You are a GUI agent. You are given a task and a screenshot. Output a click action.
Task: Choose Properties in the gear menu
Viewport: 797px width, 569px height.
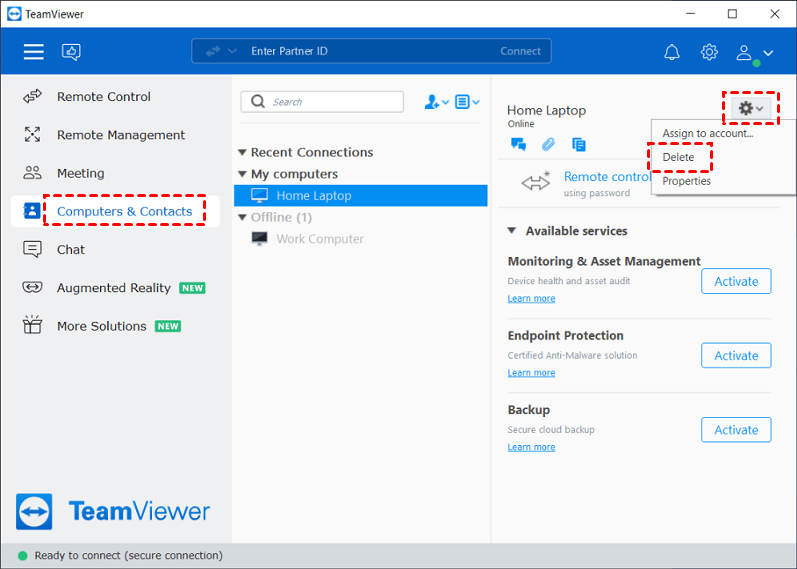point(686,181)
